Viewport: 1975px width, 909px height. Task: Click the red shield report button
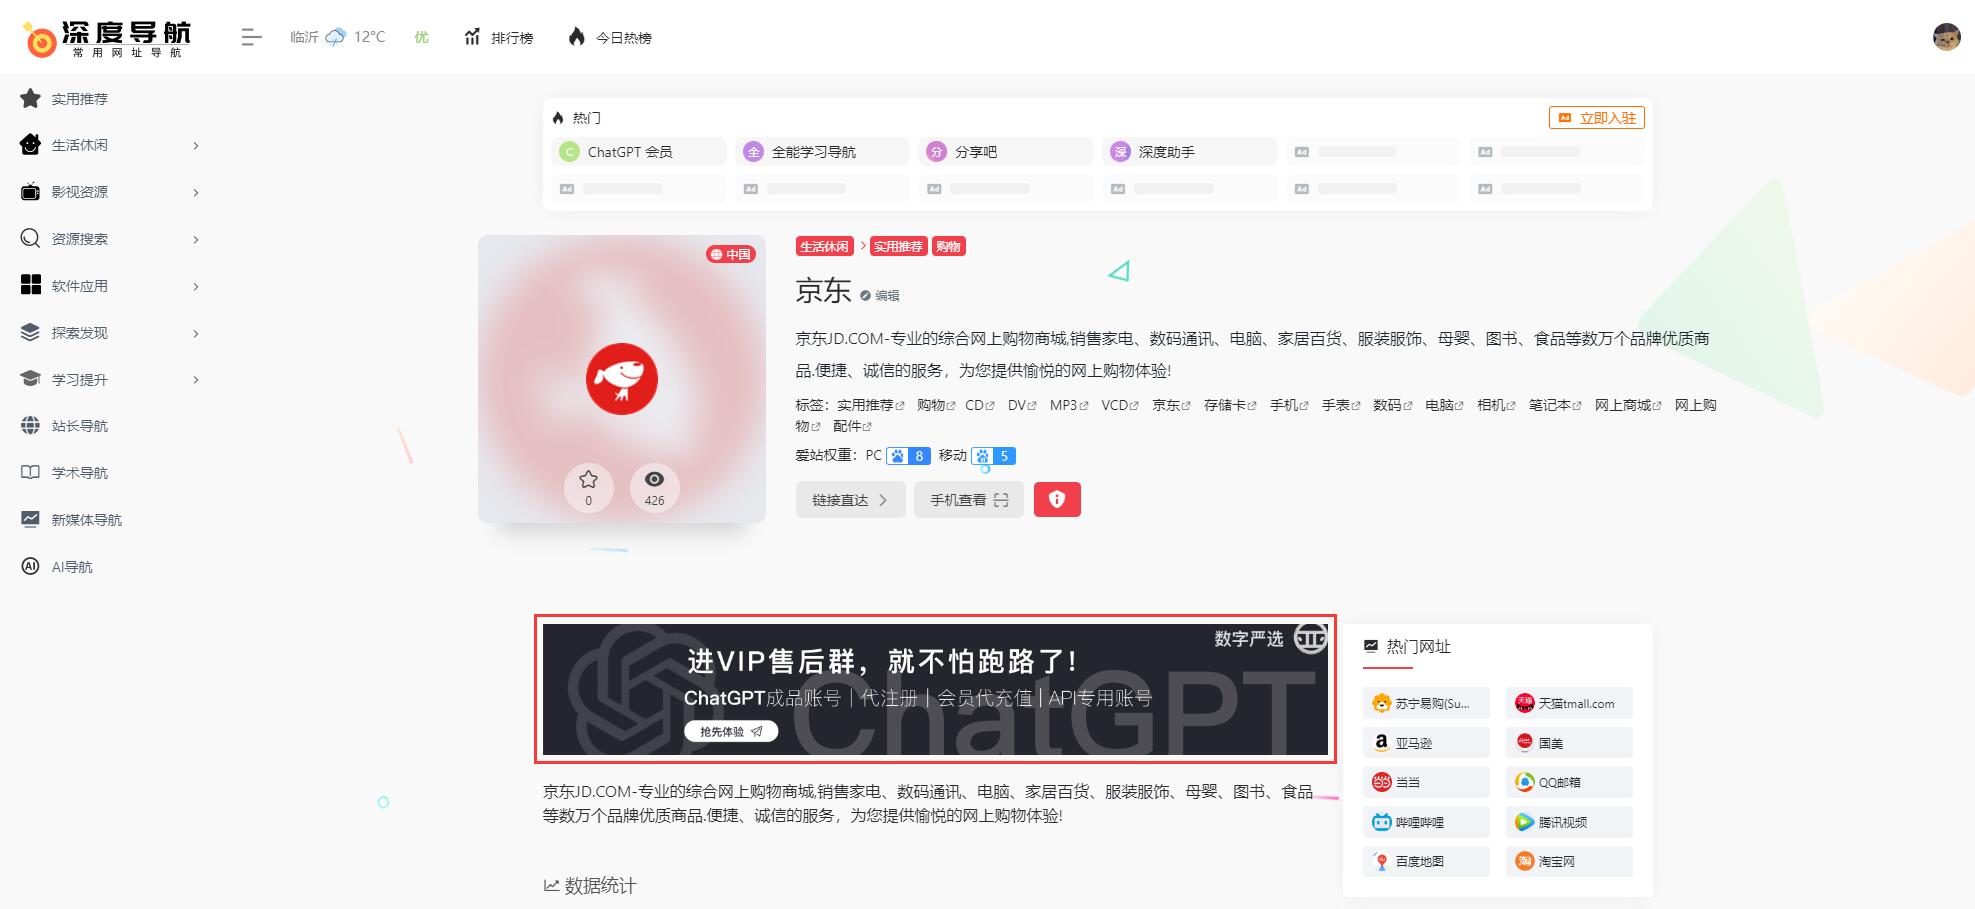(x=1057, y=499)
